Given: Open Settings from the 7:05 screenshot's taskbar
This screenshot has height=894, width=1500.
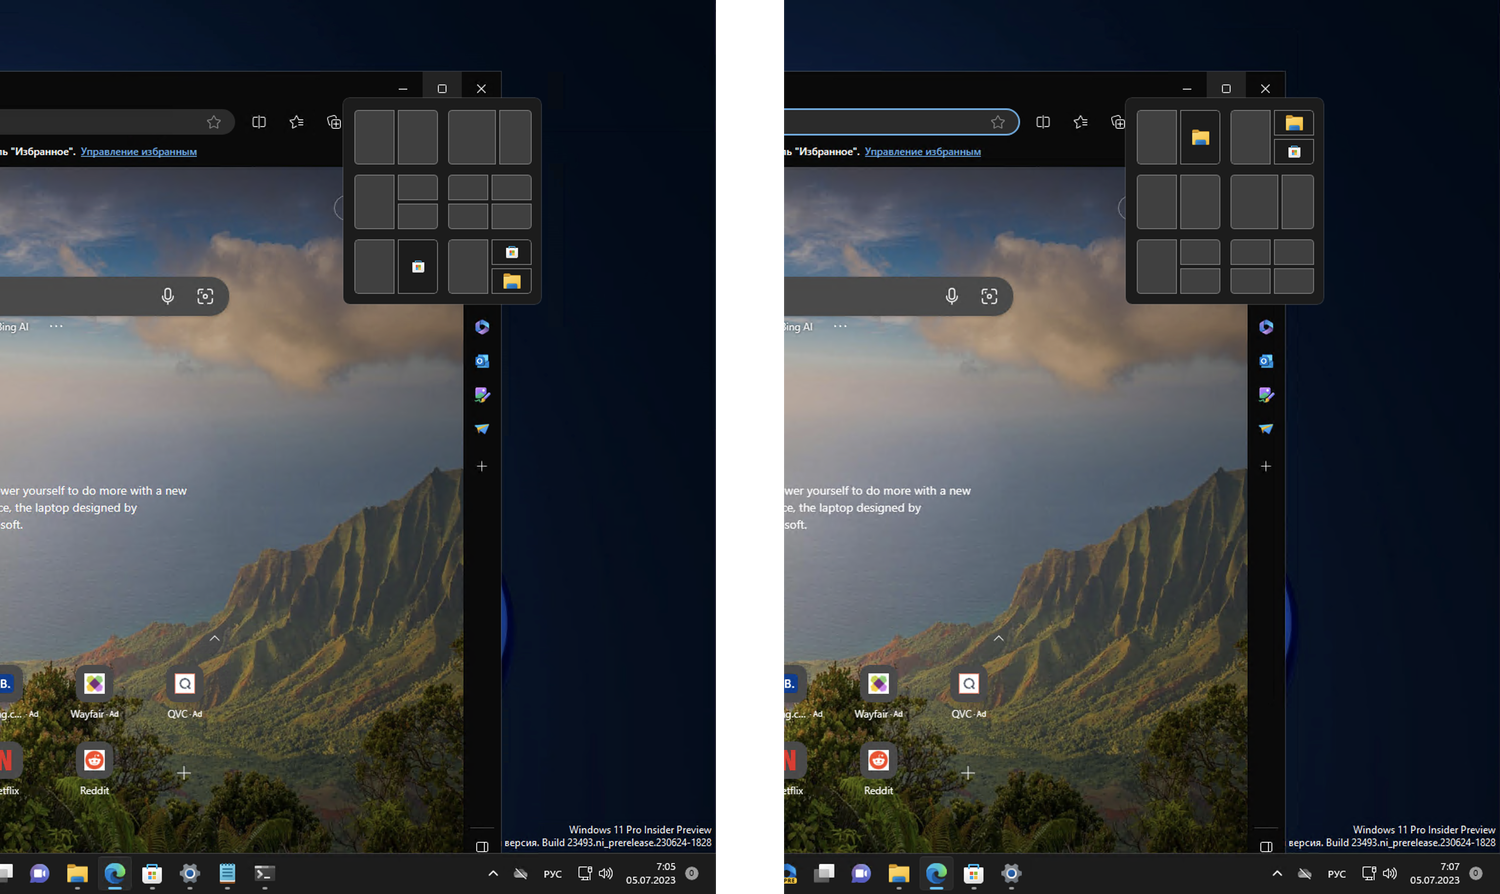Looking at the screenshot, I should pyautogui.click(x=189, y=874).
